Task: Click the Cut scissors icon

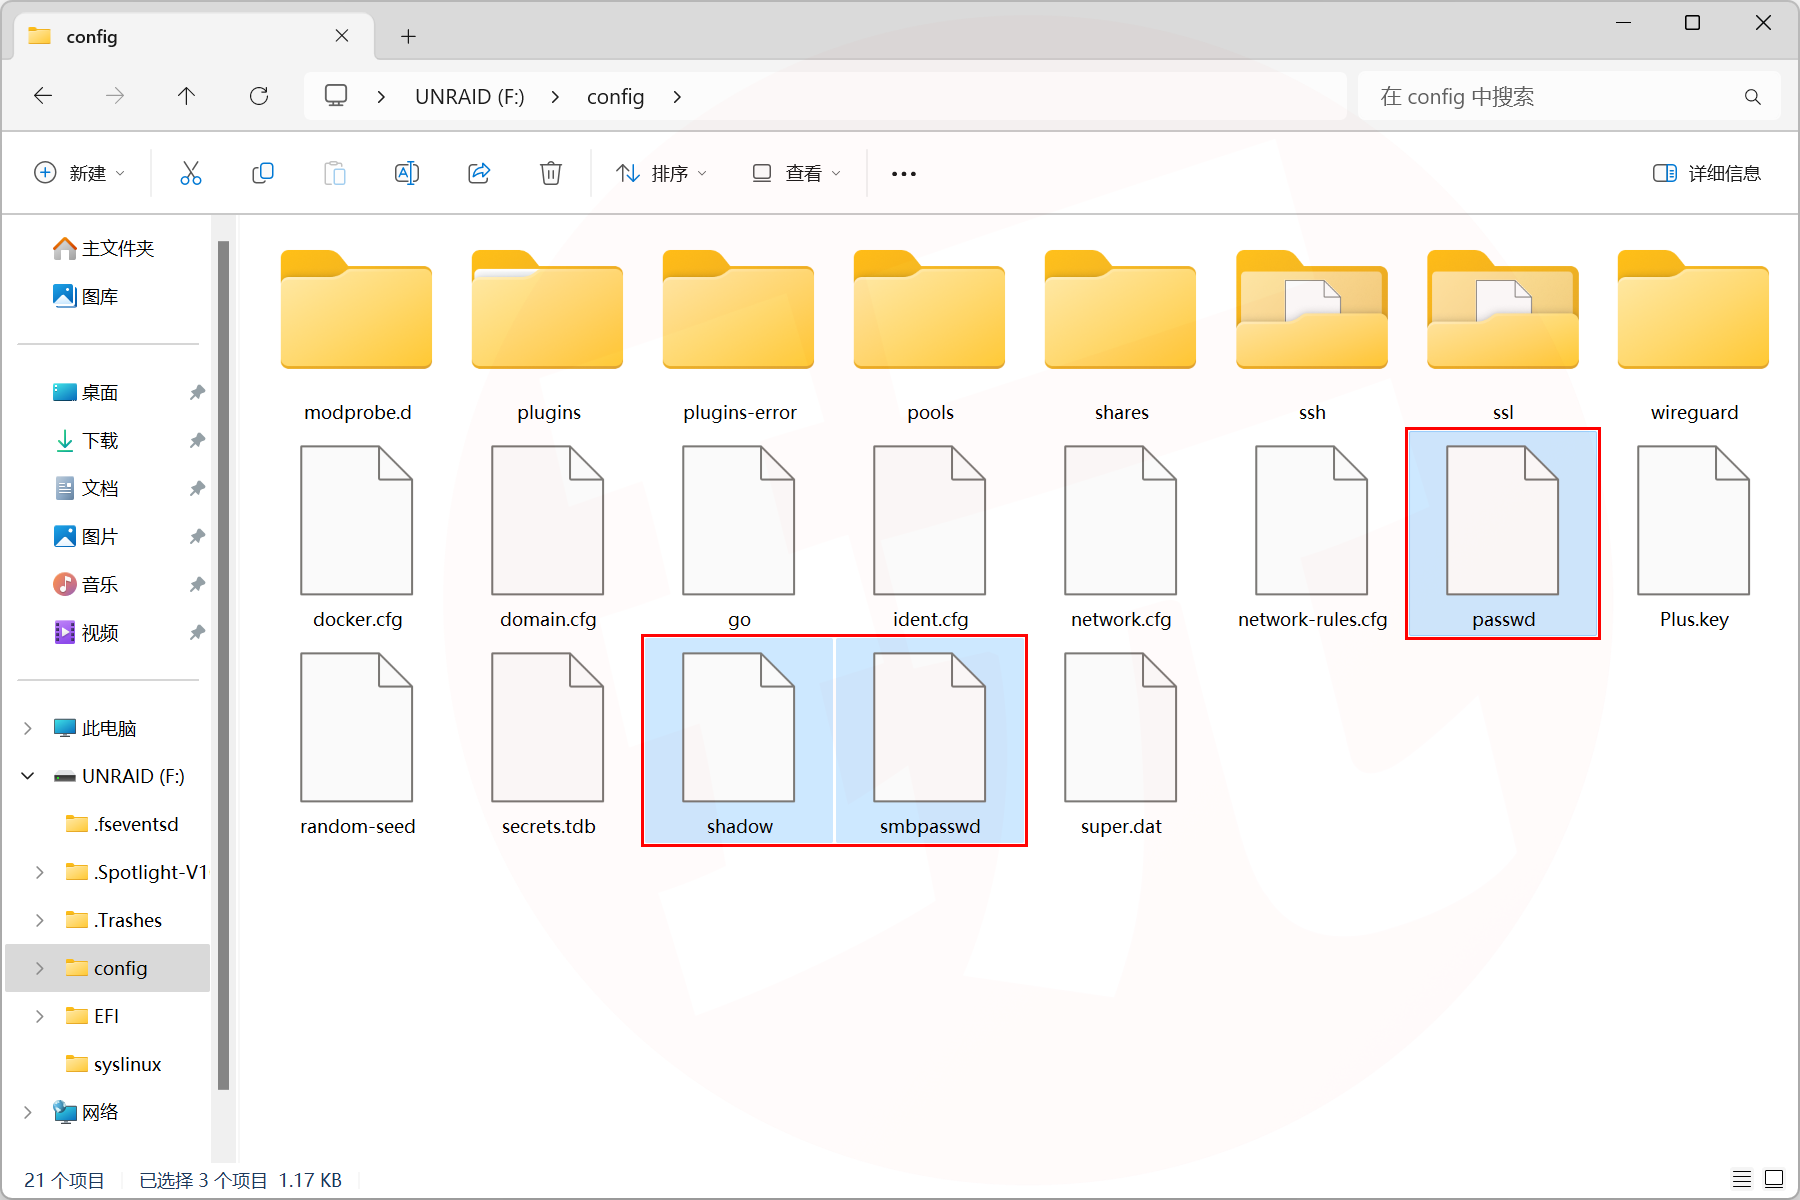Action: (191, 173)
